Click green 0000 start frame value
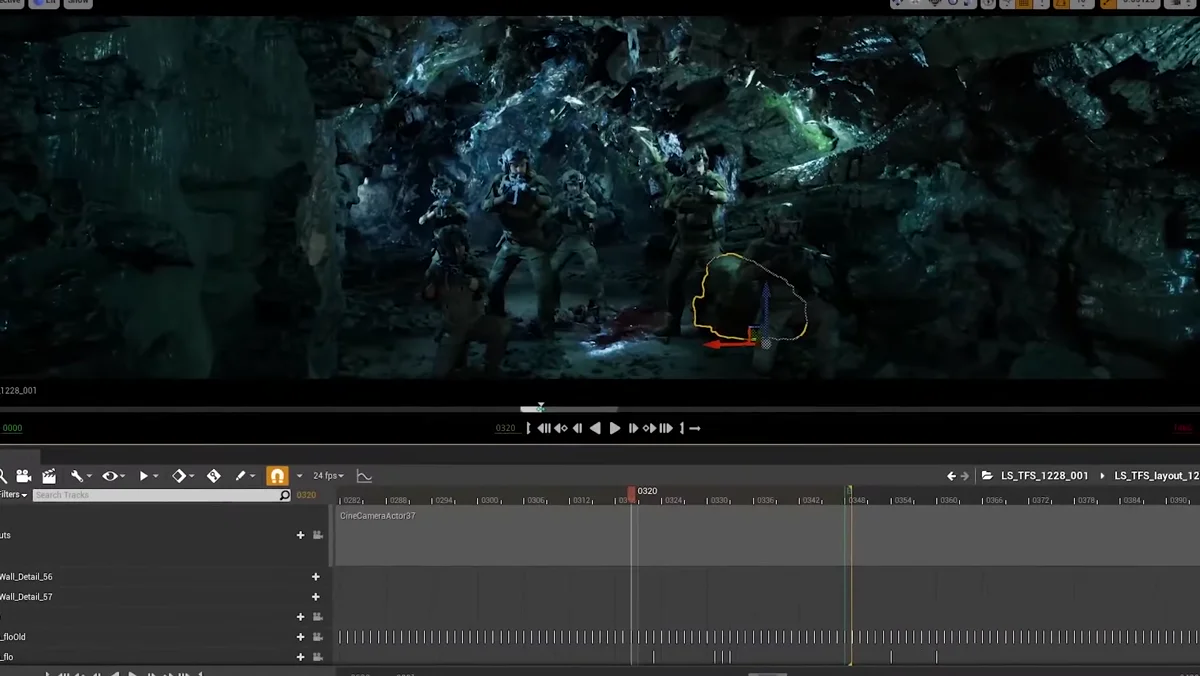Image resolution: width=1200 pixels, height=676 pixels. click(11, 428)
